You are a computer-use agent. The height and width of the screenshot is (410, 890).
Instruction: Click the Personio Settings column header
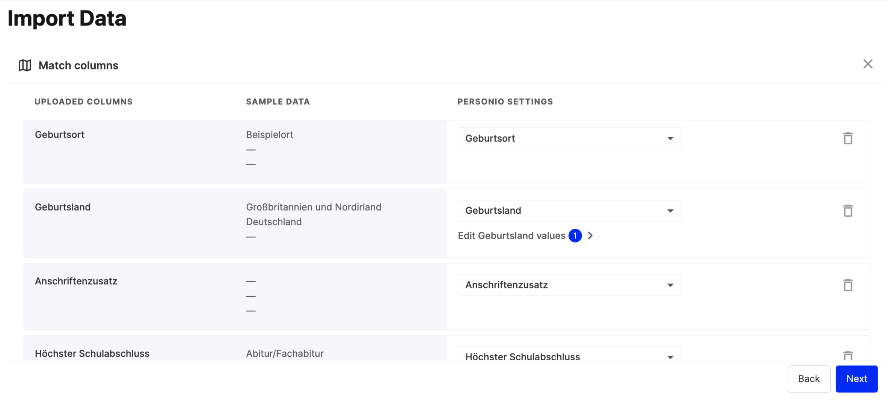tap(505, 102)
